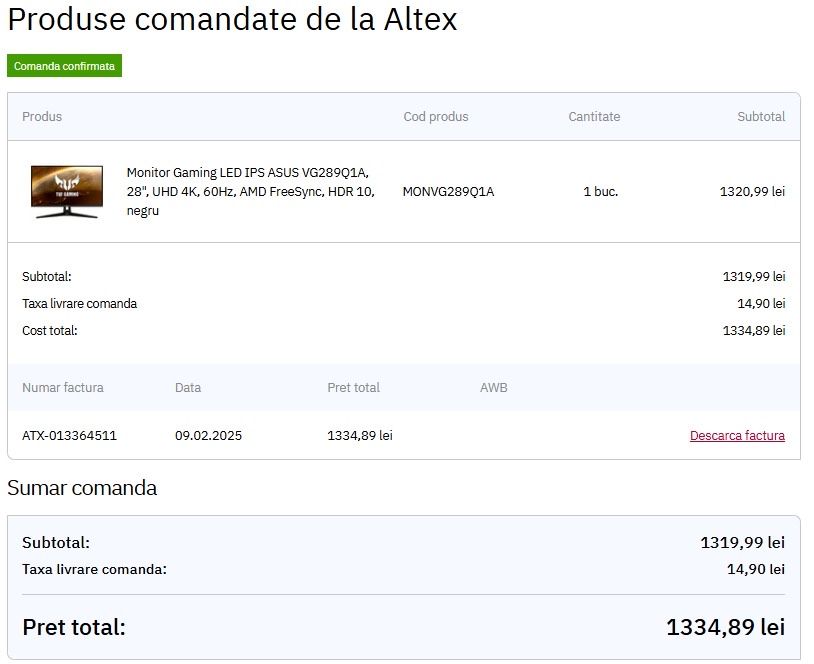Click the Cod produs column header
814x664 pixels.
pyautogui.click(x=435, y=117)
